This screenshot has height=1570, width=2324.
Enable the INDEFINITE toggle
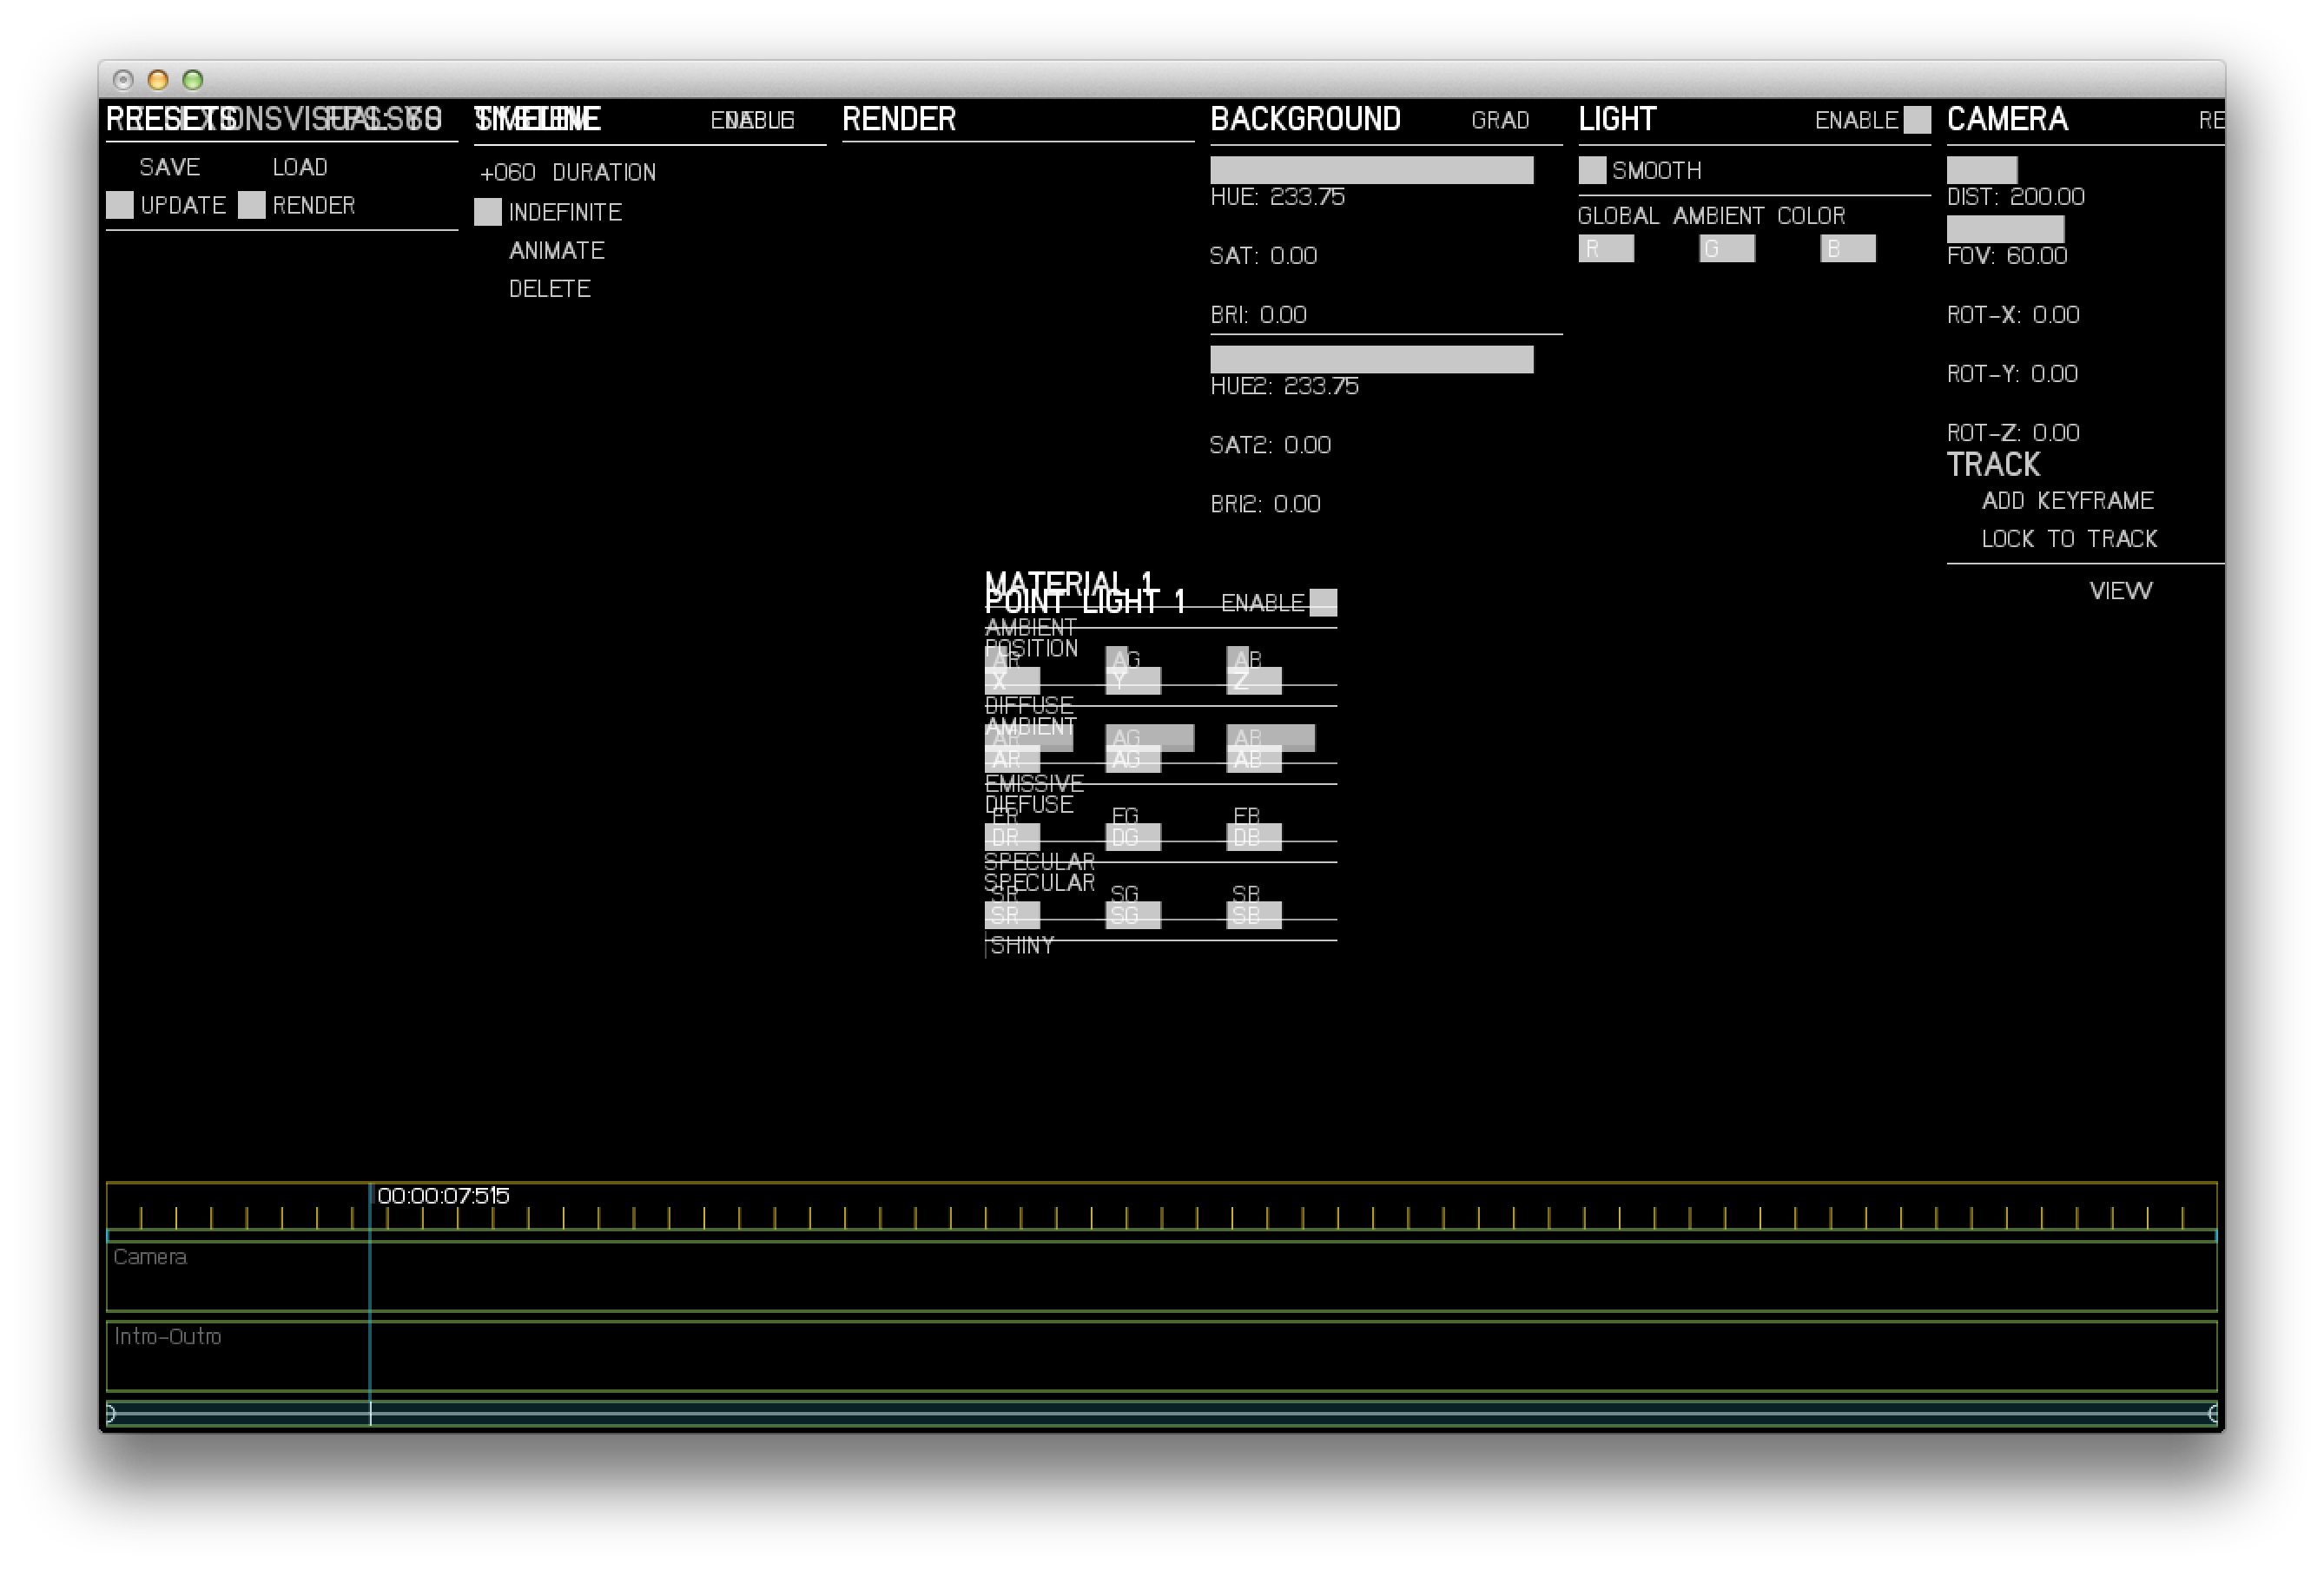(488, 212)
